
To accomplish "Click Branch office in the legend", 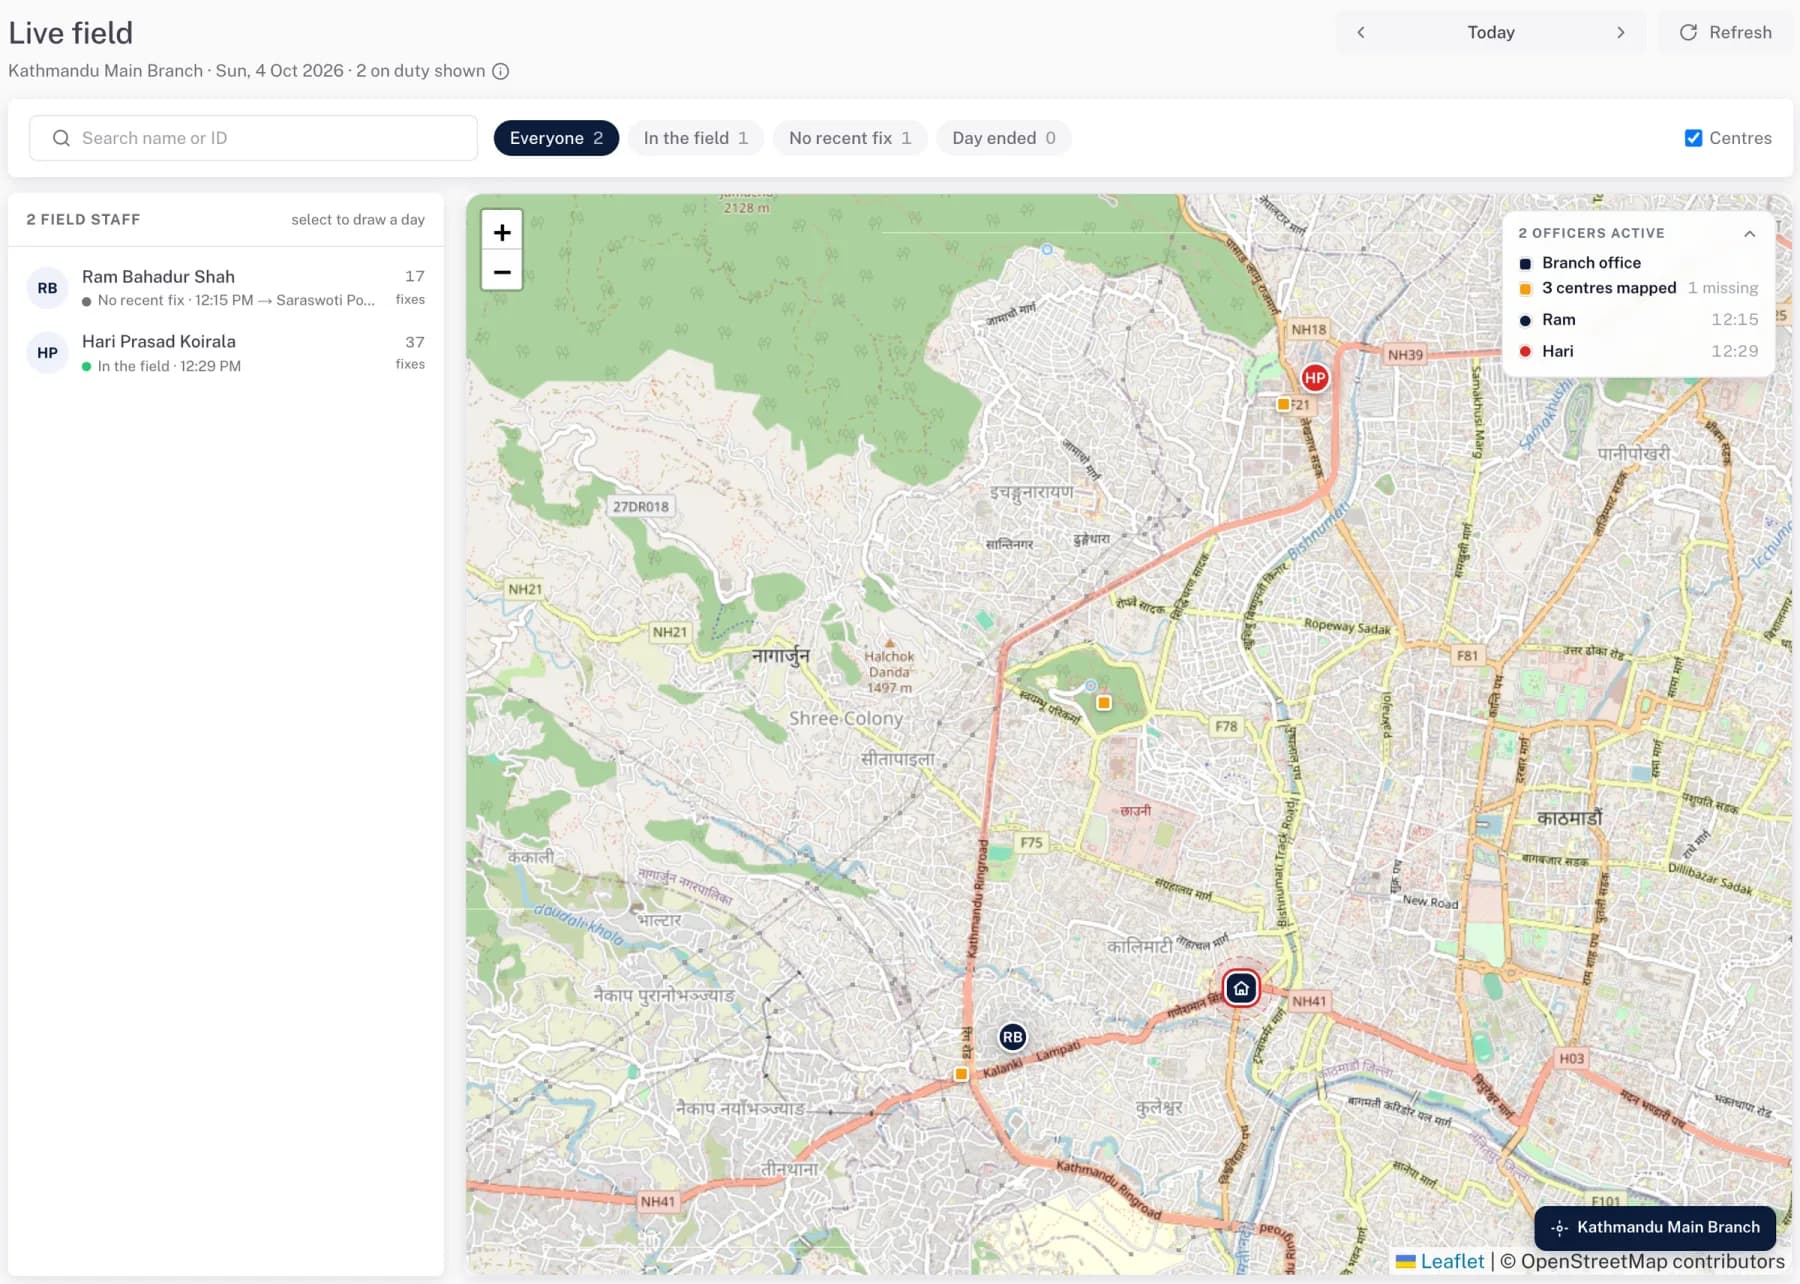I will 1591,263.
